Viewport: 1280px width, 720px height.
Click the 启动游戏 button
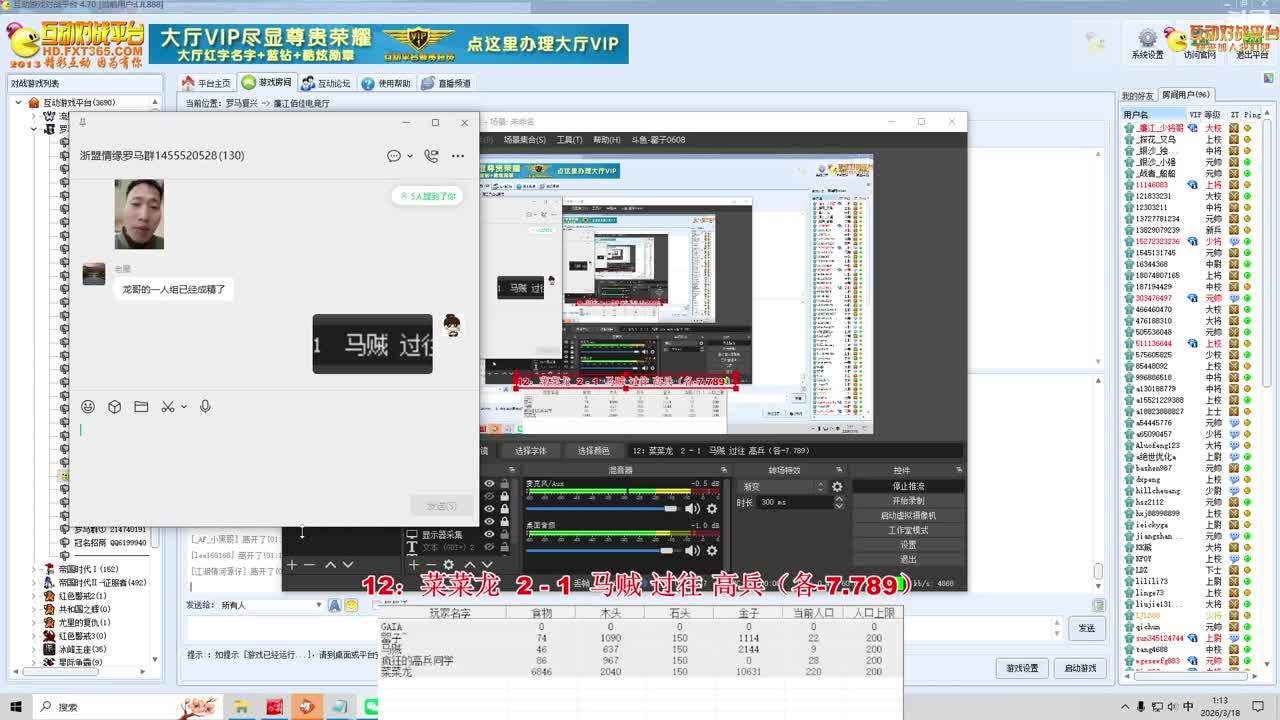click(x=1080, y=668)
